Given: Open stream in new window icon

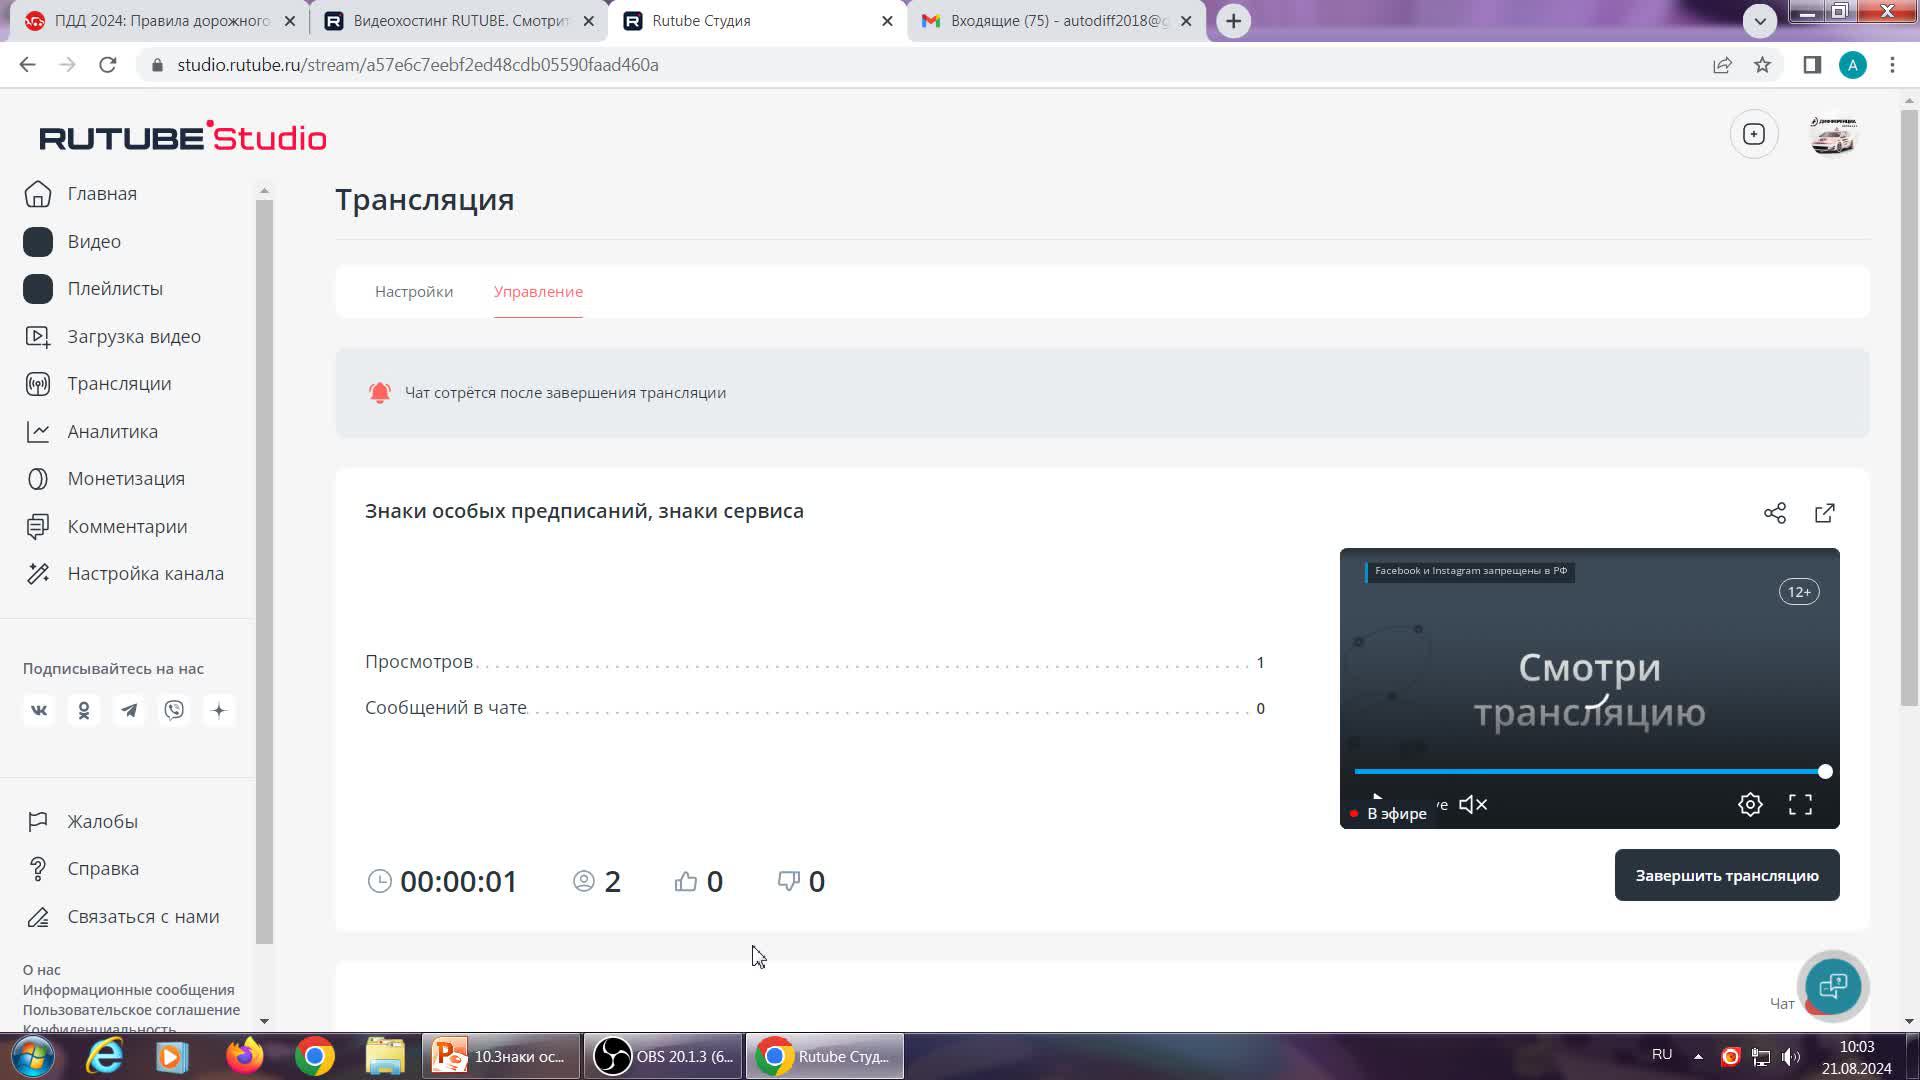Looking at the screenshot, I should [x=1825, y=513].
